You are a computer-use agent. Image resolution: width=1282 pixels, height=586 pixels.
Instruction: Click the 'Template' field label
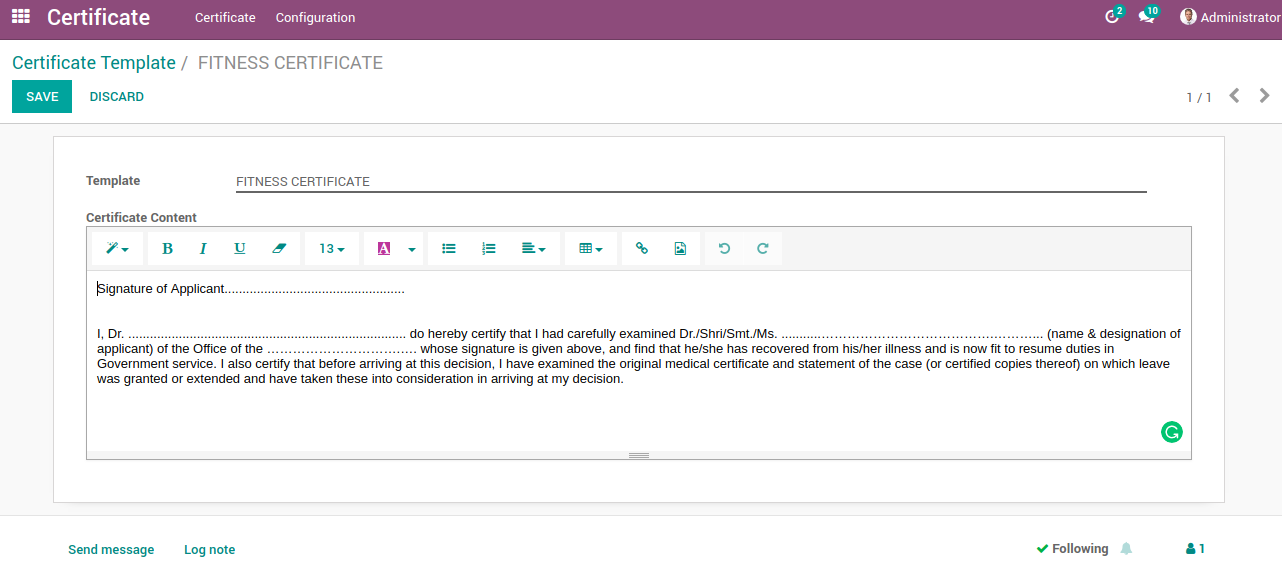(x=113, y=181)
